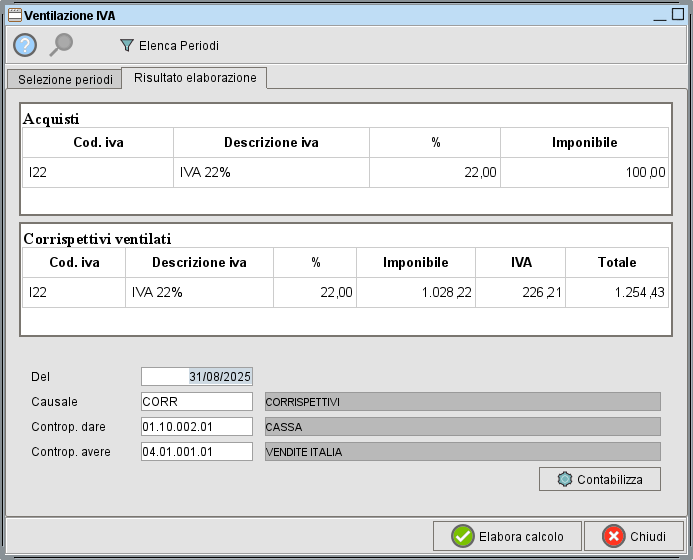
Task: Click the Acquisti section title
Action: (x=51, y=119)
